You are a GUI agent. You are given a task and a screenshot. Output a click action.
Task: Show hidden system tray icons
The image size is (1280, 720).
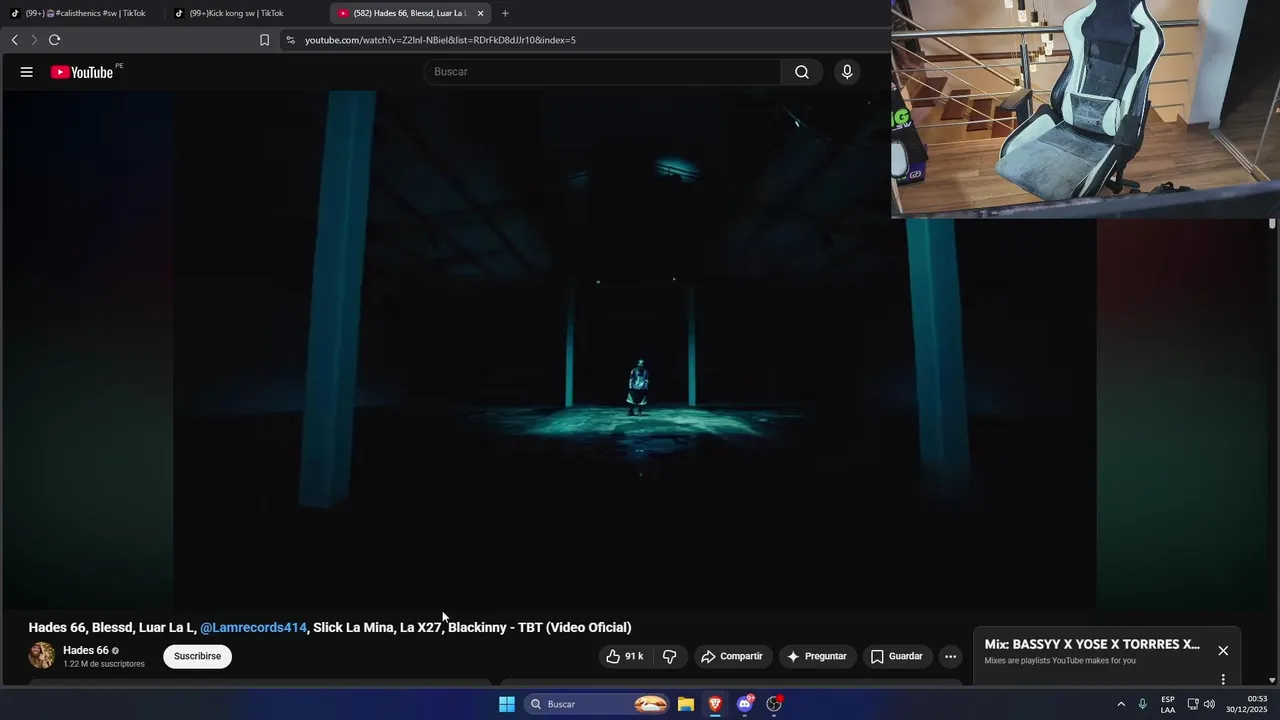[x=1121, y=704]
